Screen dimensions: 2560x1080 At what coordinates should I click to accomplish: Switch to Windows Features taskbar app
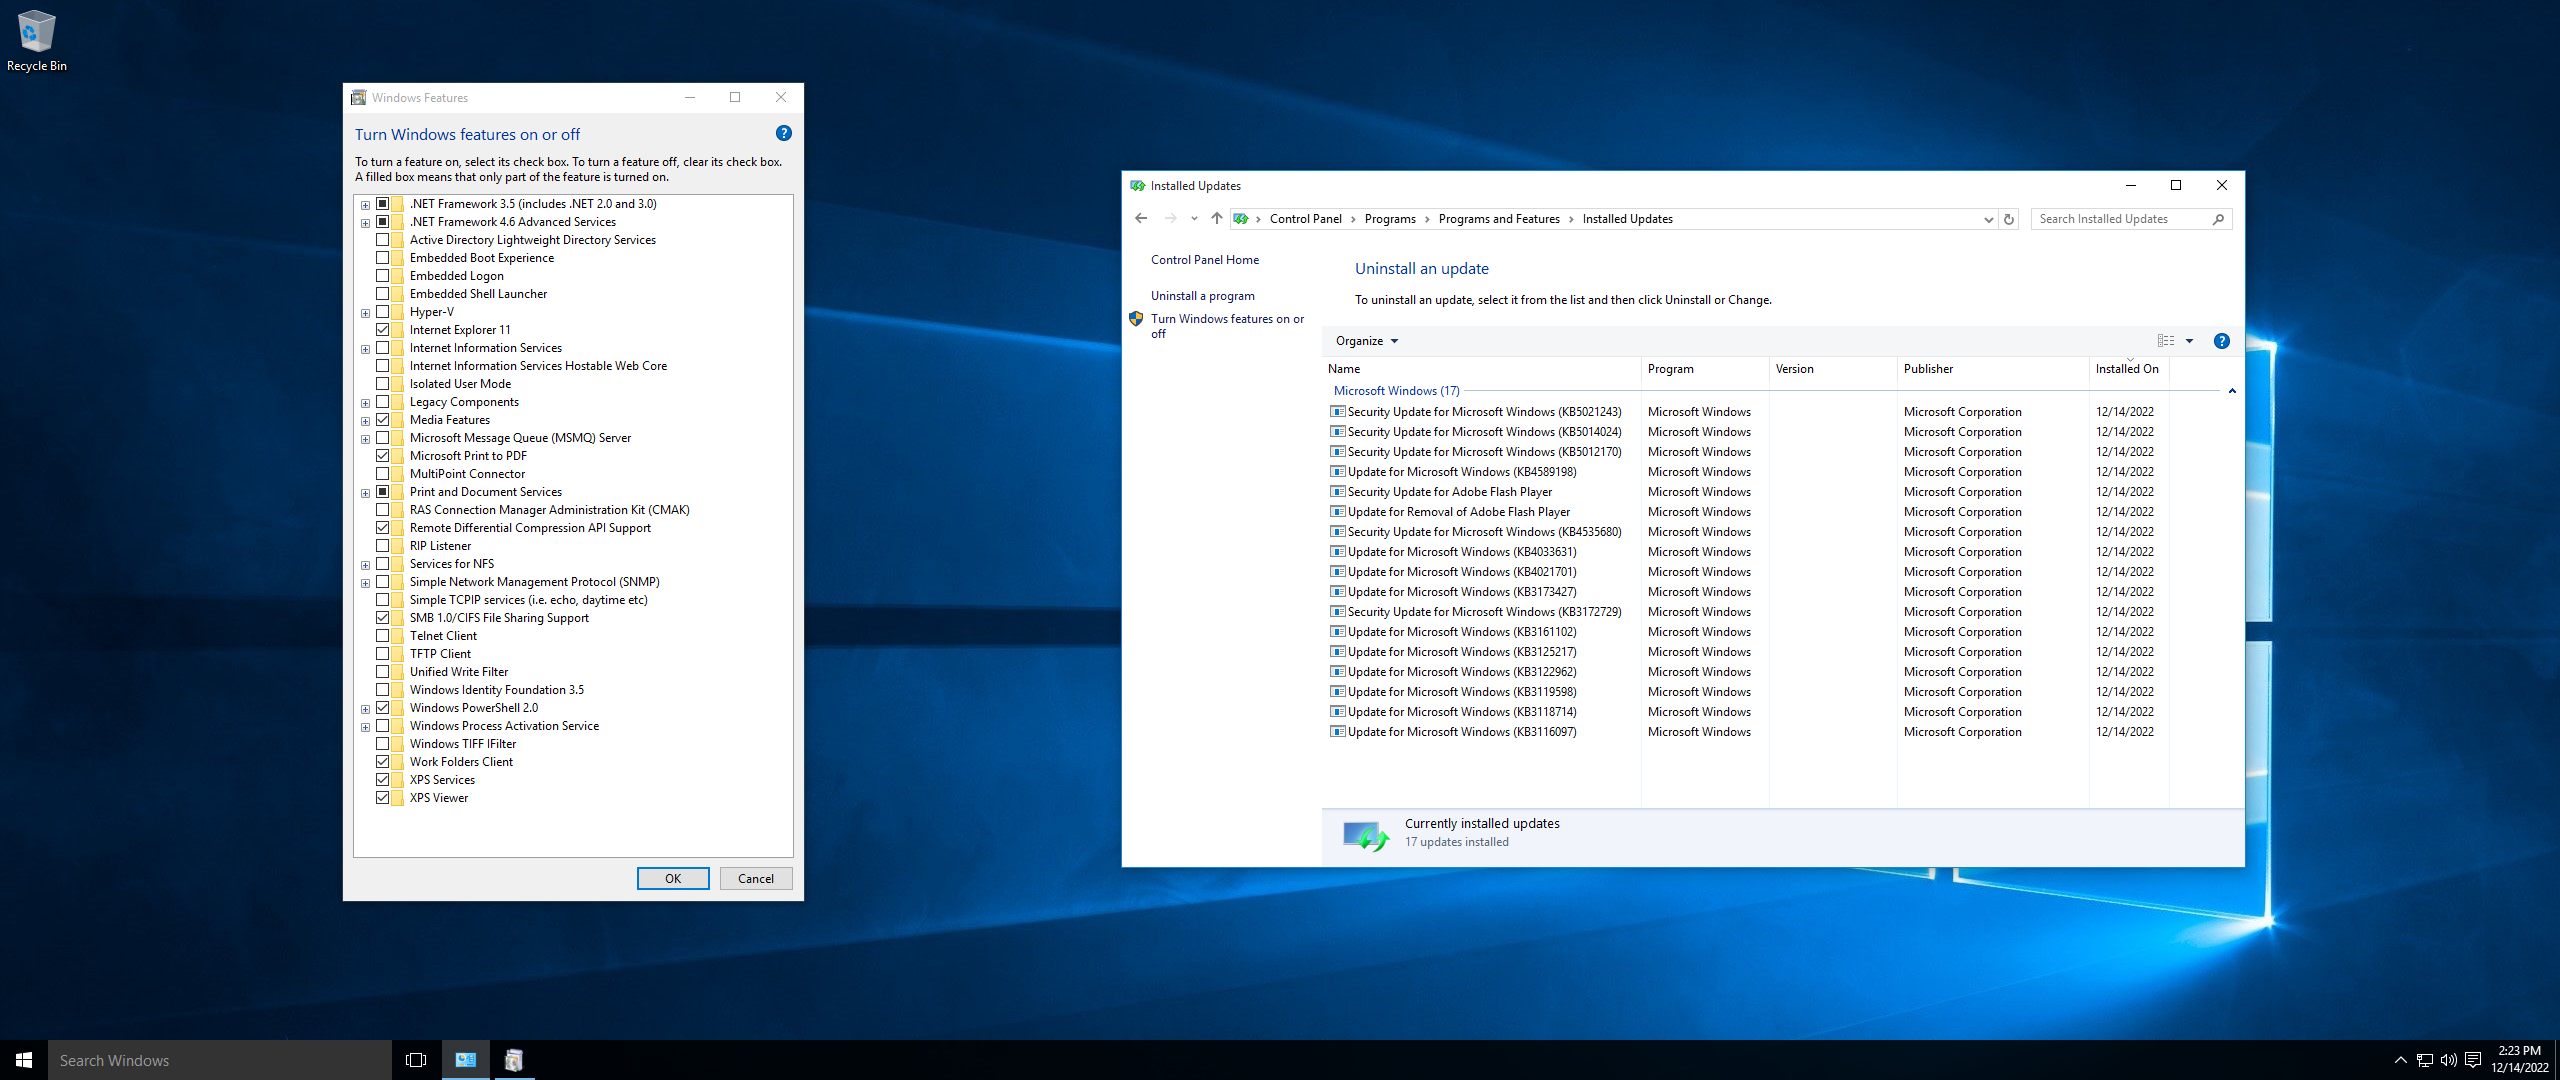tap(514, 1060)
